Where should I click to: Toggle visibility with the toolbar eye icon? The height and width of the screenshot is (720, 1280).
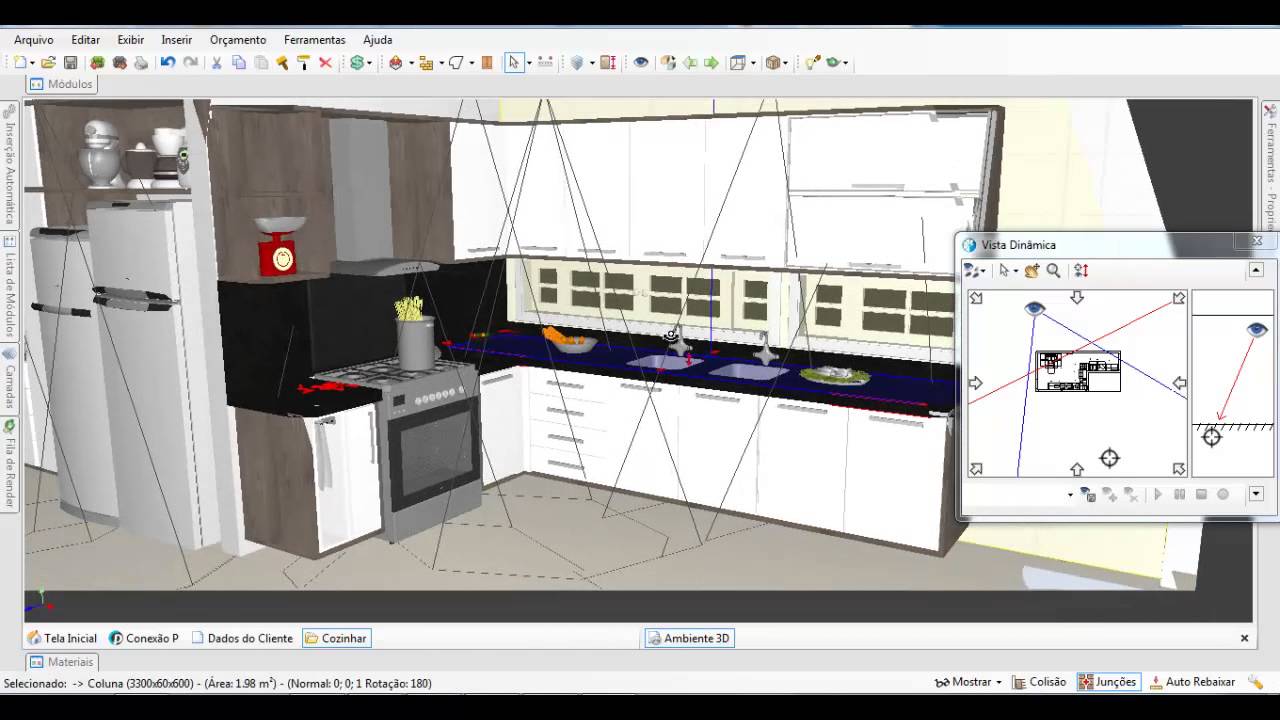[640, 62]
